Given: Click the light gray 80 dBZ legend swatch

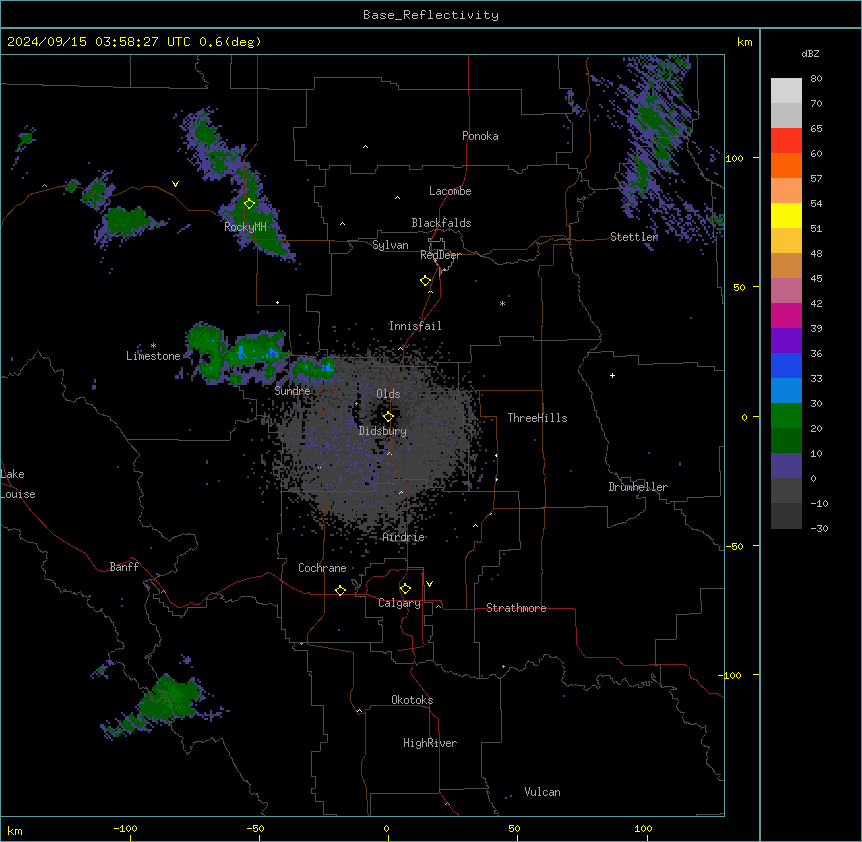Looking at the screenshot, I should [x=786, y=91].
